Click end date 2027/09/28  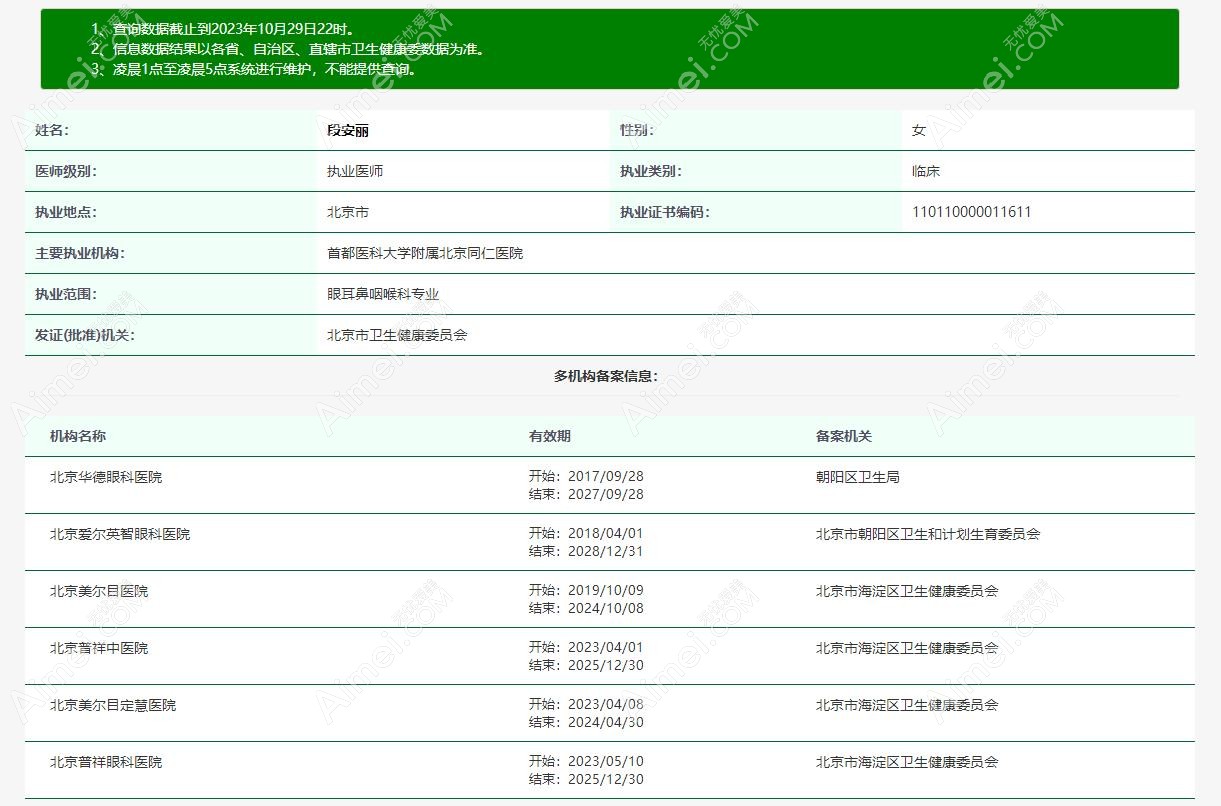[606, 494]
